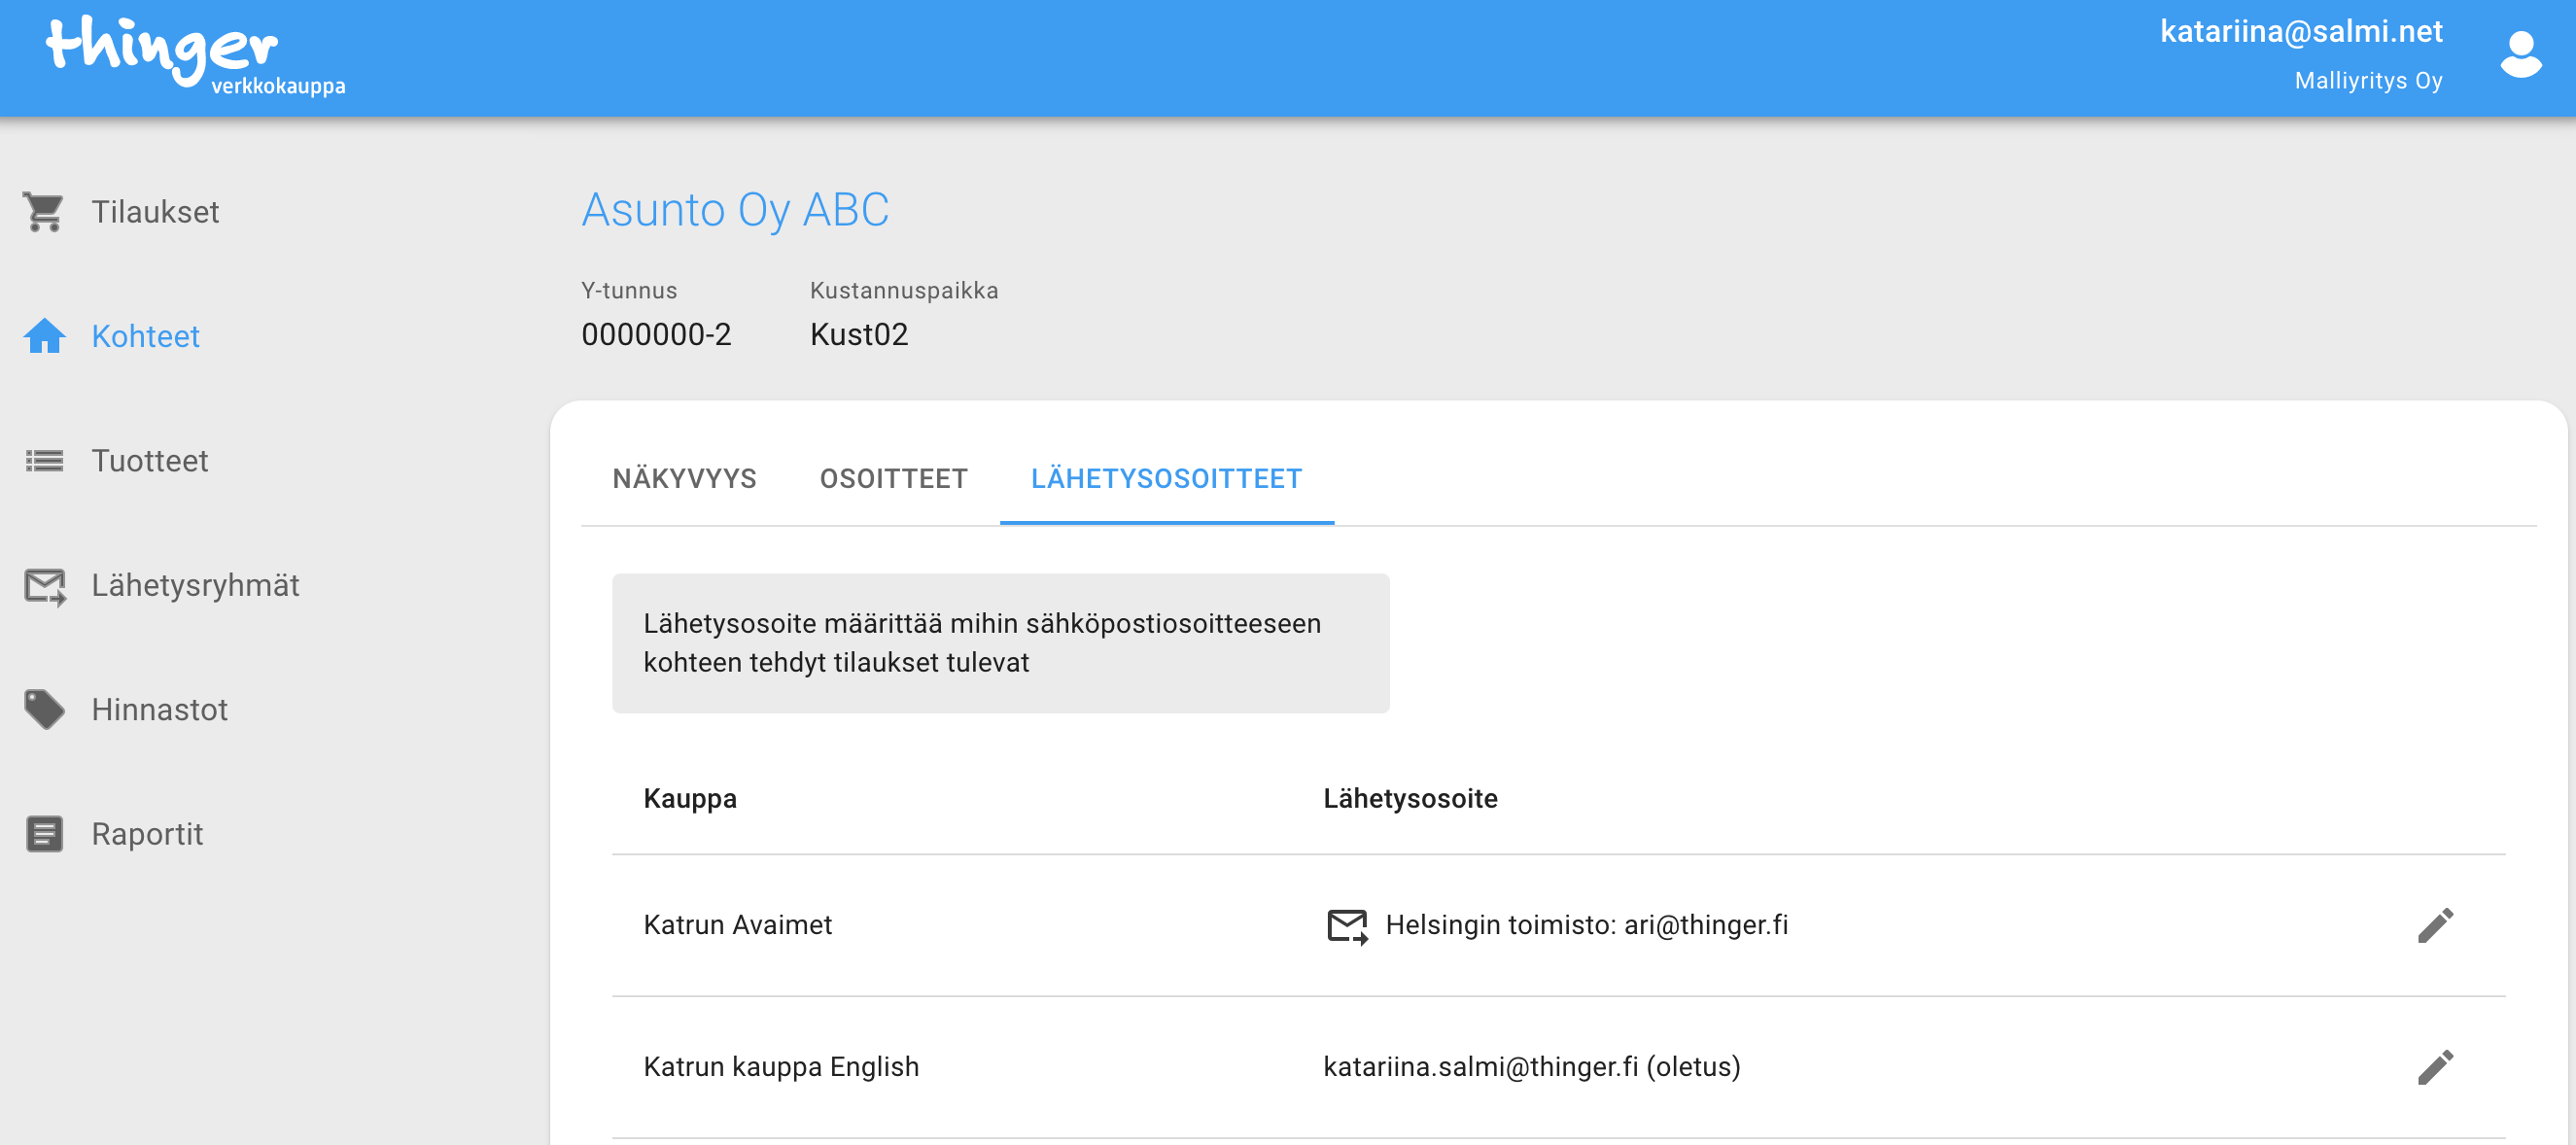Click the list Tuotteet icon
This screenshot has width=2576, height=1145.
tap(44, 461)
